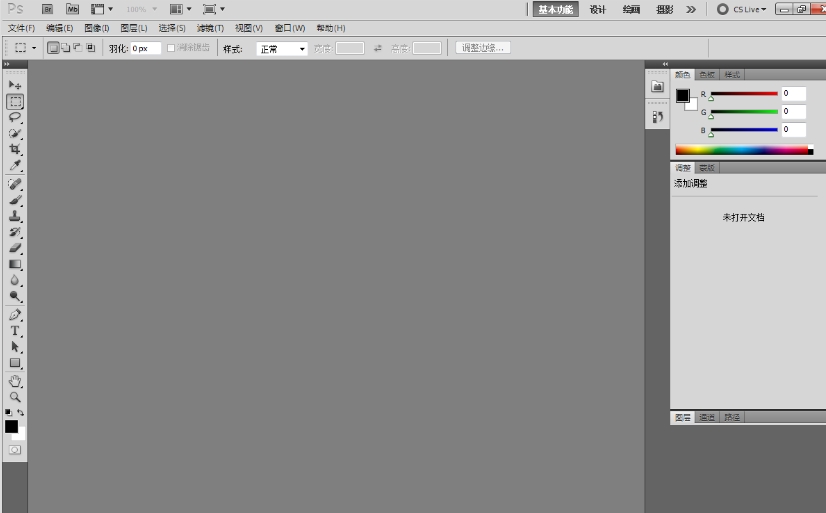Select the Pen tool
Image resolution: width=826 pixels, height=513 pixels.
pyautogui.click(x=15, y=315)
